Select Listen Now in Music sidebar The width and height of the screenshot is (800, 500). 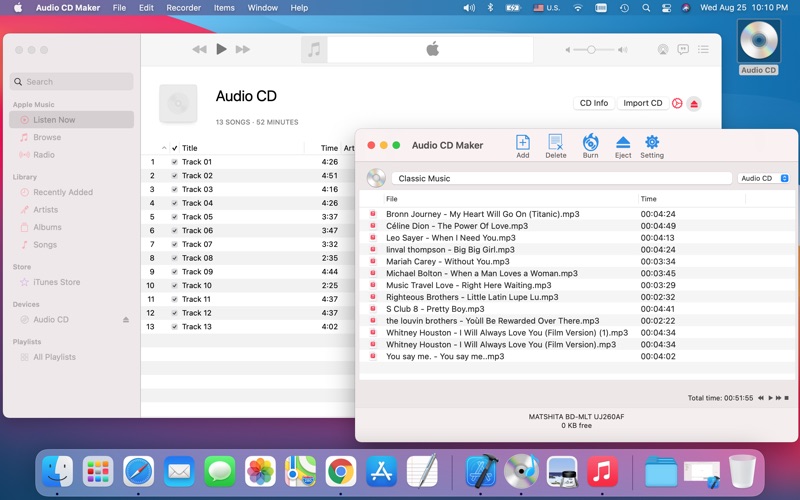click(71, 120)
